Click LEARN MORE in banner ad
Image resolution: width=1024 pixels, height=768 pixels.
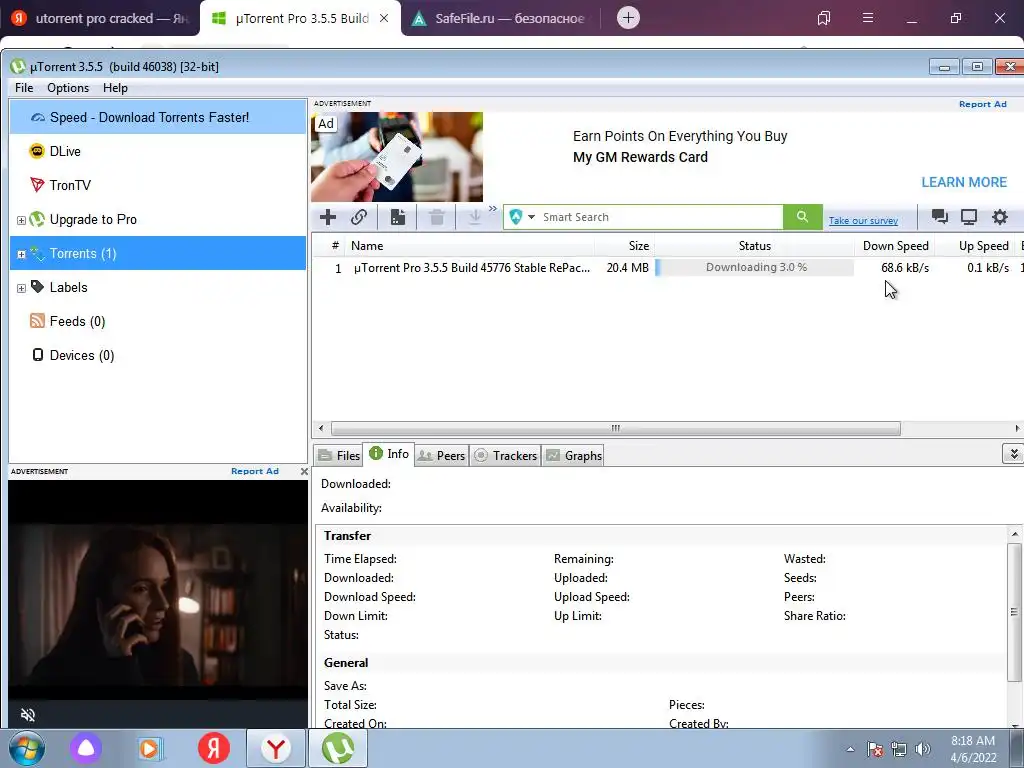click(964, 182)
